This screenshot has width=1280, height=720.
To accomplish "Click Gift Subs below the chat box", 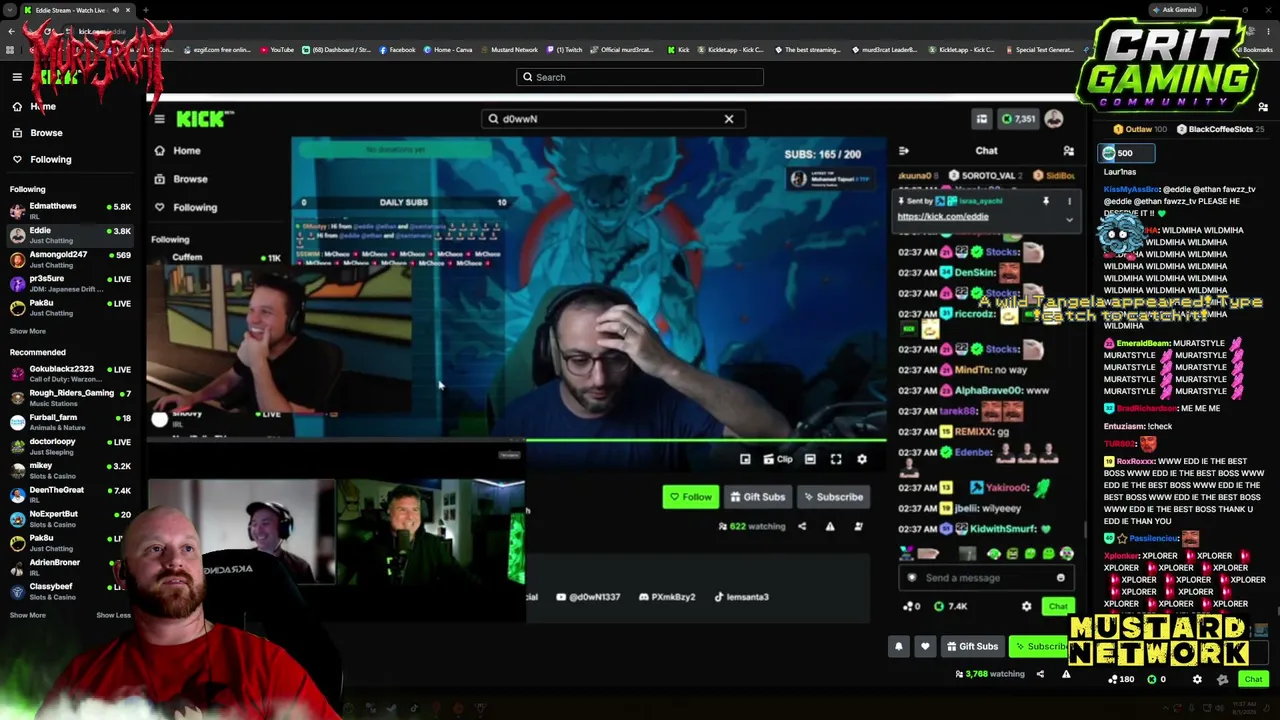I will pos(972,647).
